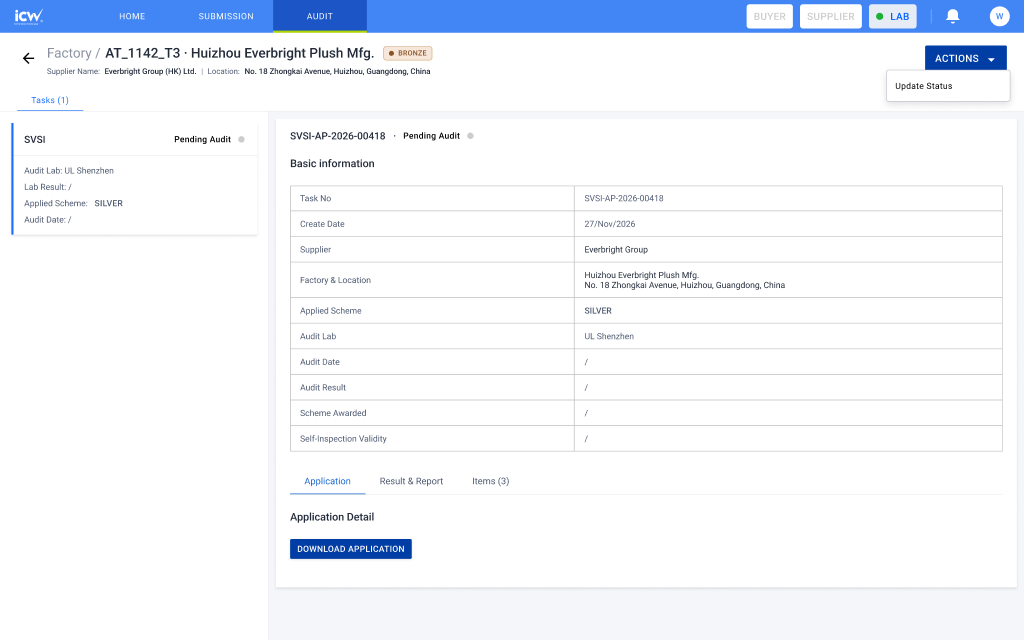Viewport: 1024px width, 640px height.
Task: Open the AUDIT navigation item
Action: coord(320,16)
